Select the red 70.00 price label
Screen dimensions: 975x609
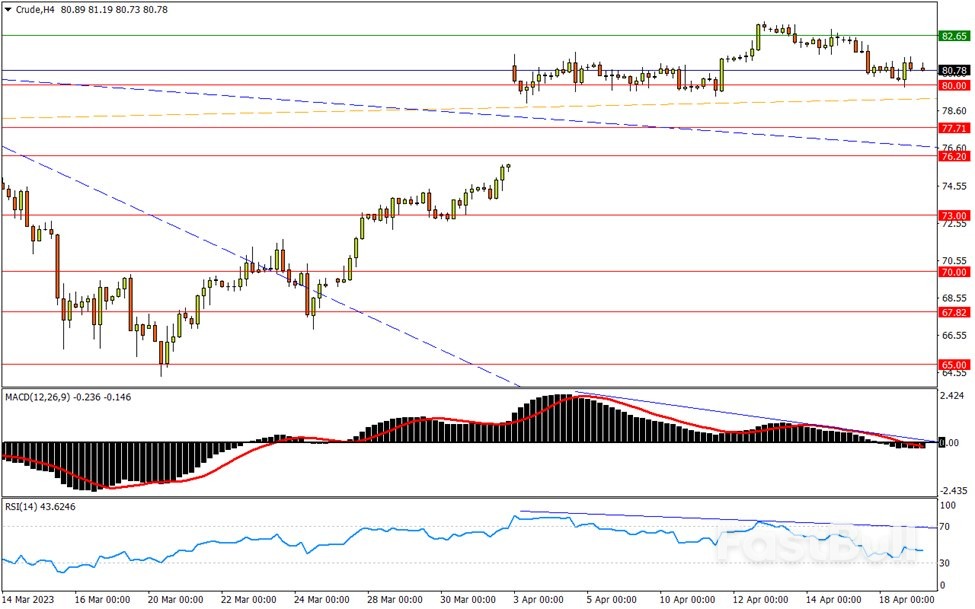point(953,272)
